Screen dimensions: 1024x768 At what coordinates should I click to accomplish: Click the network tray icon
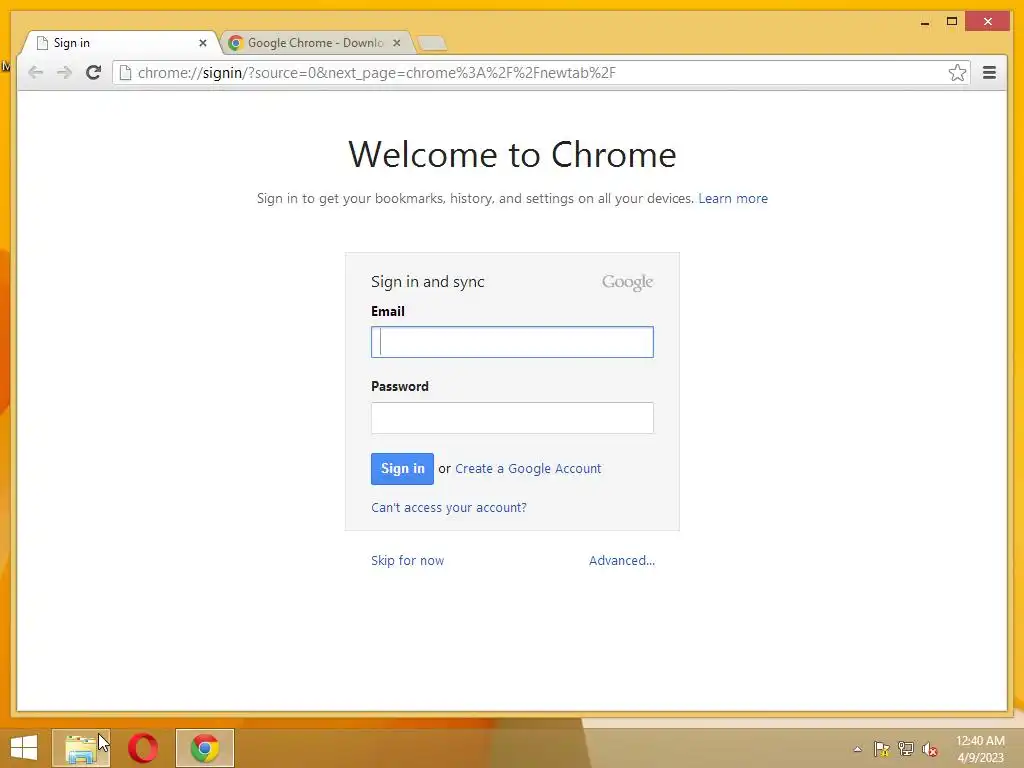(906, 749)
